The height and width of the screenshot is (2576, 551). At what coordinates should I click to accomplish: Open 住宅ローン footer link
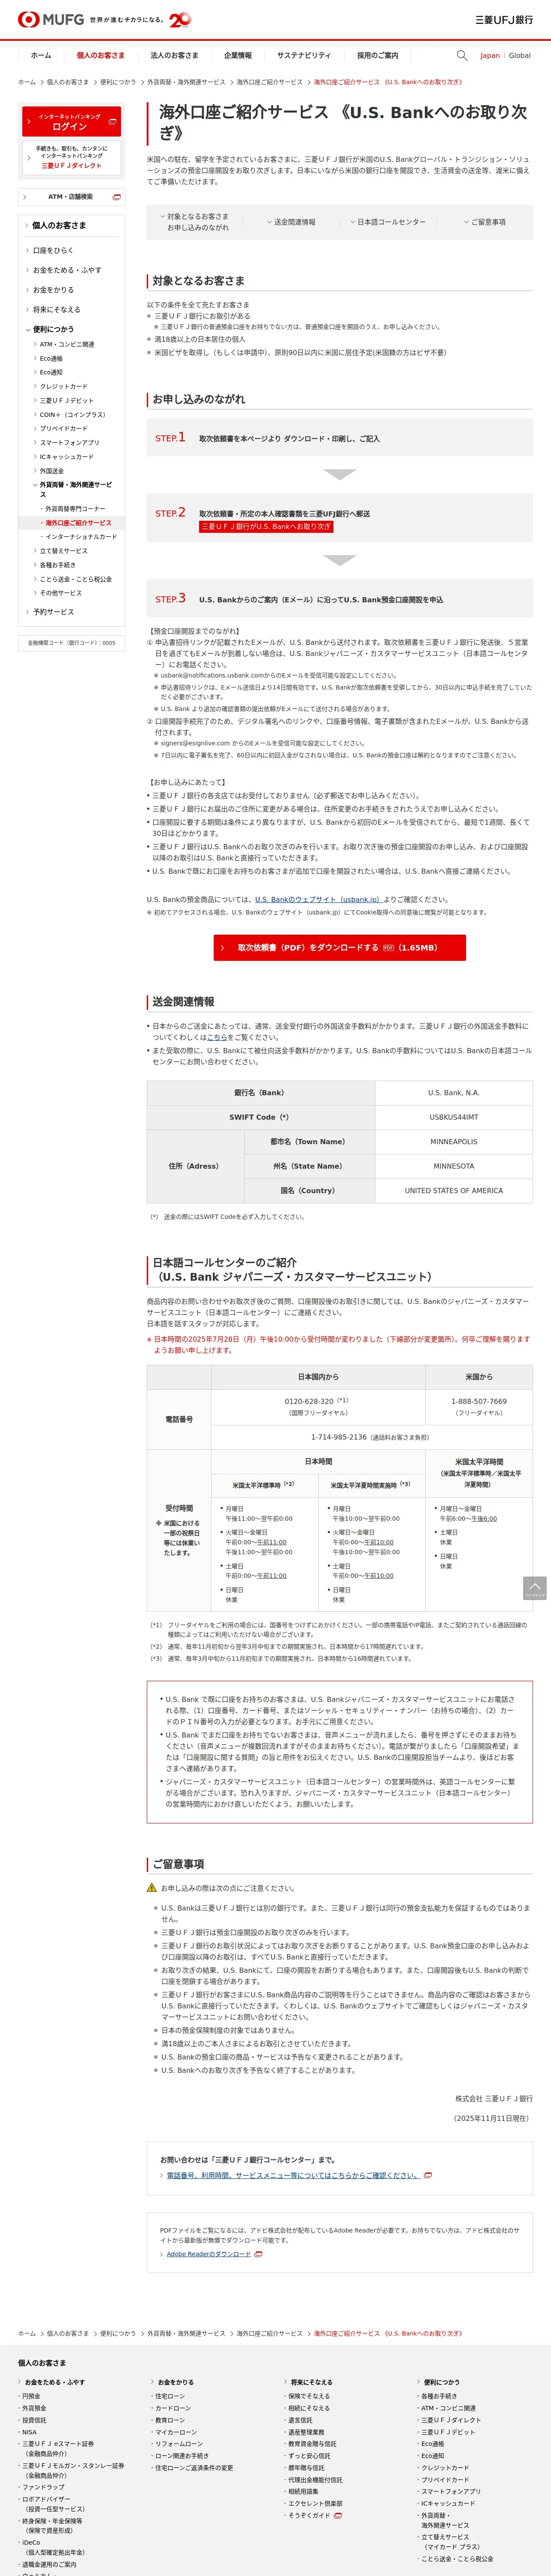[x=170, y=2396]
